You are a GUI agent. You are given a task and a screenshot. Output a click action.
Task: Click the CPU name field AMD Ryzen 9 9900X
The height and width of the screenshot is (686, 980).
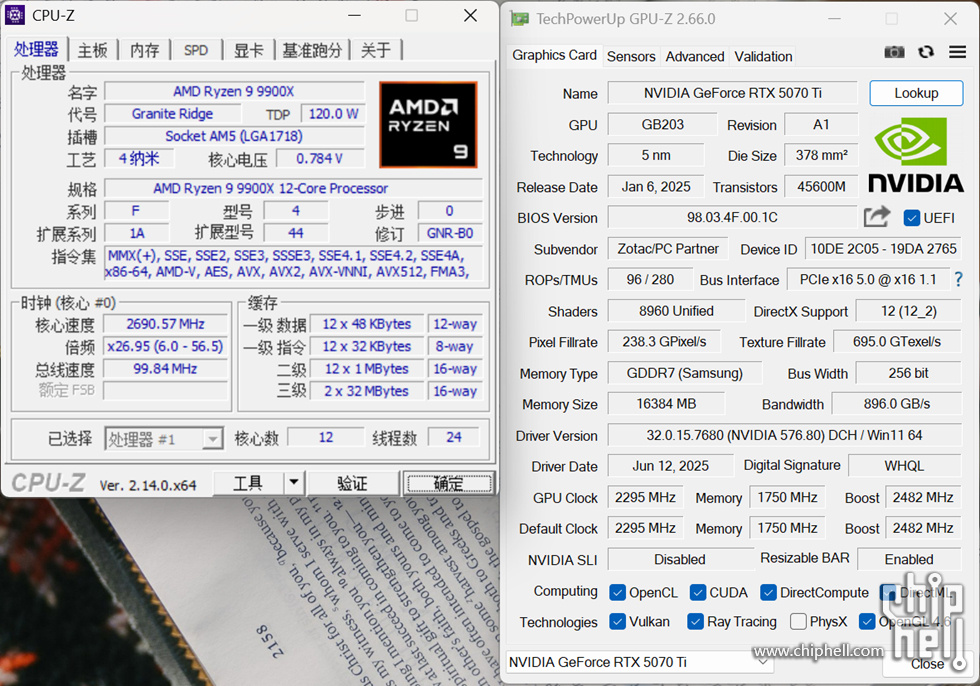pyautogui.click(x=234, y=91)
